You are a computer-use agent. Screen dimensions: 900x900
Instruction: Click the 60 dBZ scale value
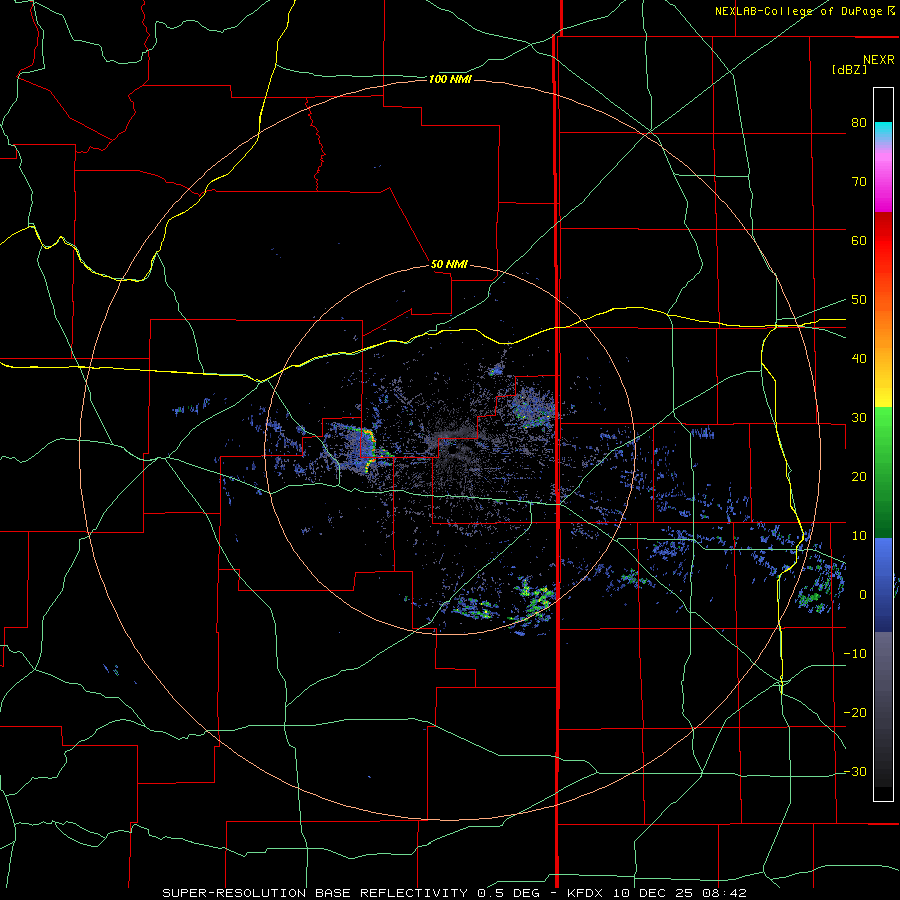pyautogui.click(x=859, y=241)
